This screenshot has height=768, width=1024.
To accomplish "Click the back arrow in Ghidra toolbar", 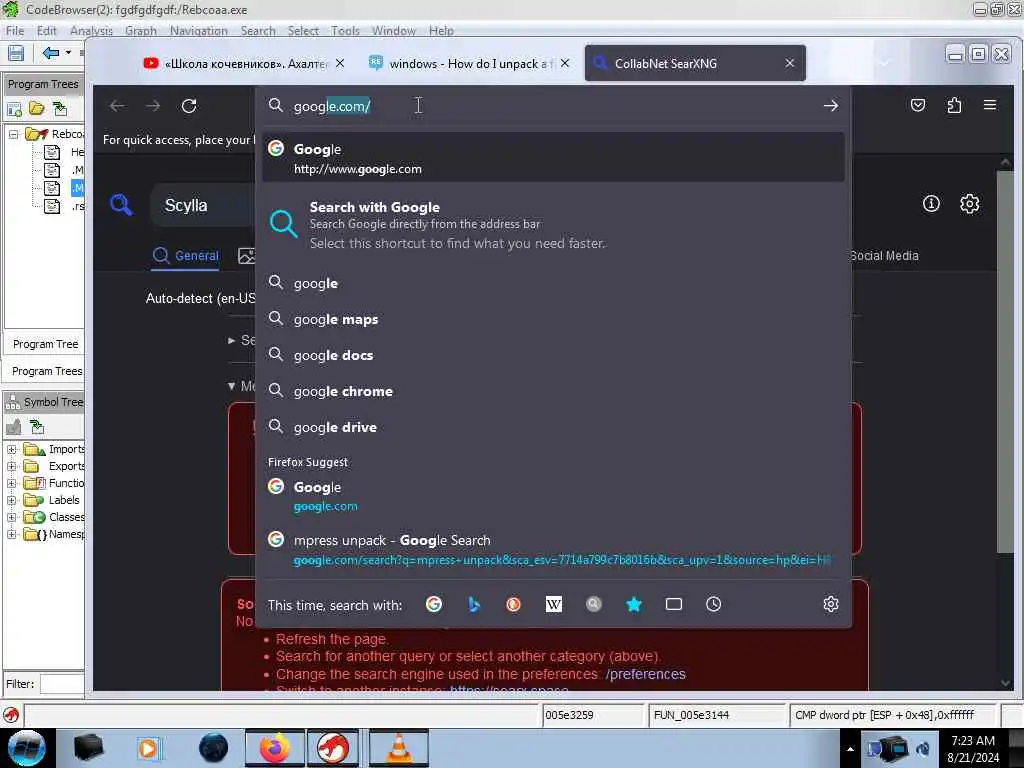I will pyautogui.click(x=50, y=53).
